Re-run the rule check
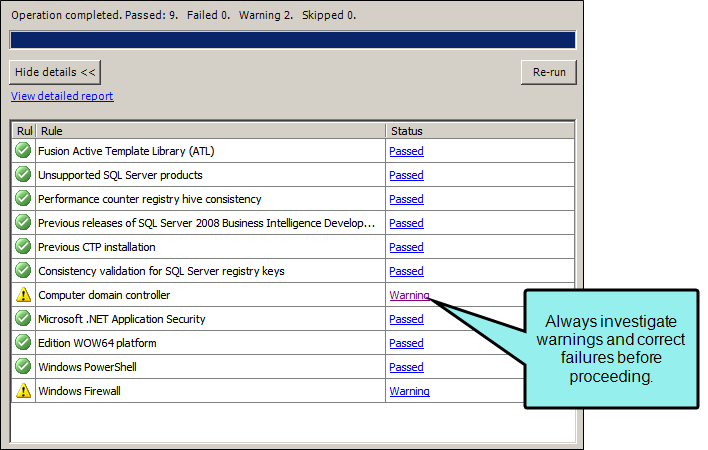This screenshot has height=450, width=708. tap(549, 72)
